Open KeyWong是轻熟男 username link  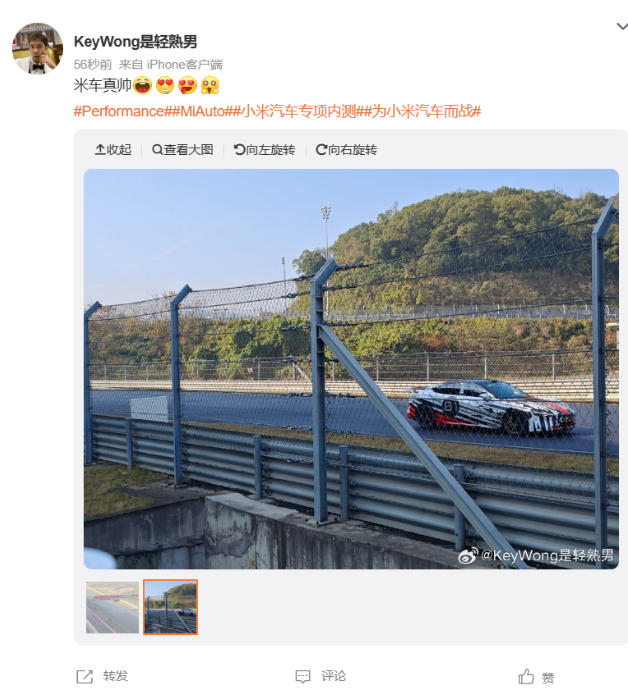point(135,42)
